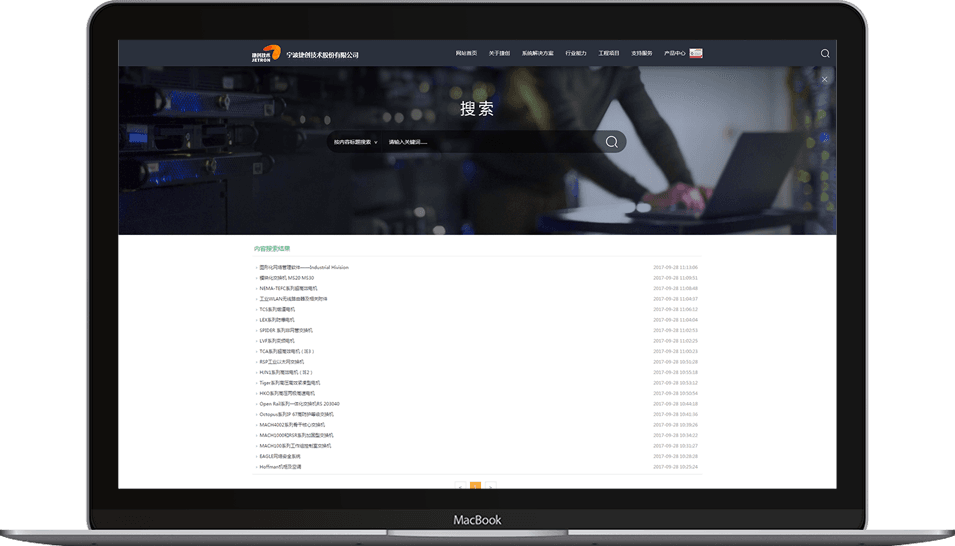This screenshot has width=955, height=546.
Task: Open the EAGLE网络安全系统 result
Action: coord(280,456)
